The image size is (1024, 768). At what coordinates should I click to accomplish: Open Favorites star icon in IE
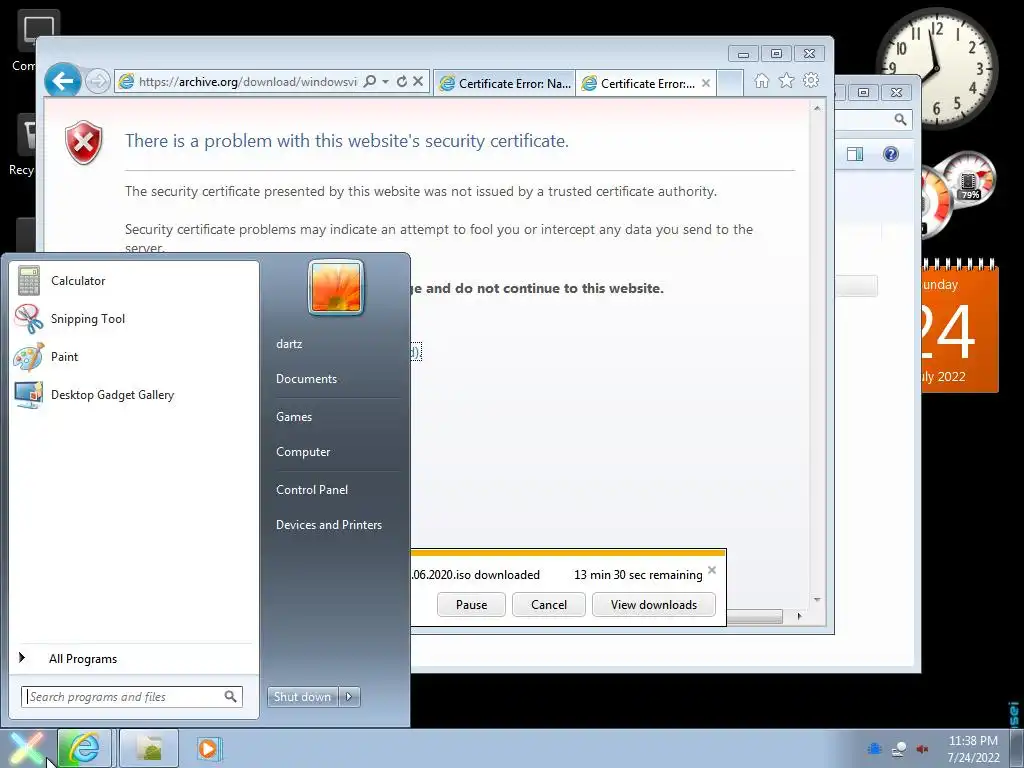click(786, 80)
